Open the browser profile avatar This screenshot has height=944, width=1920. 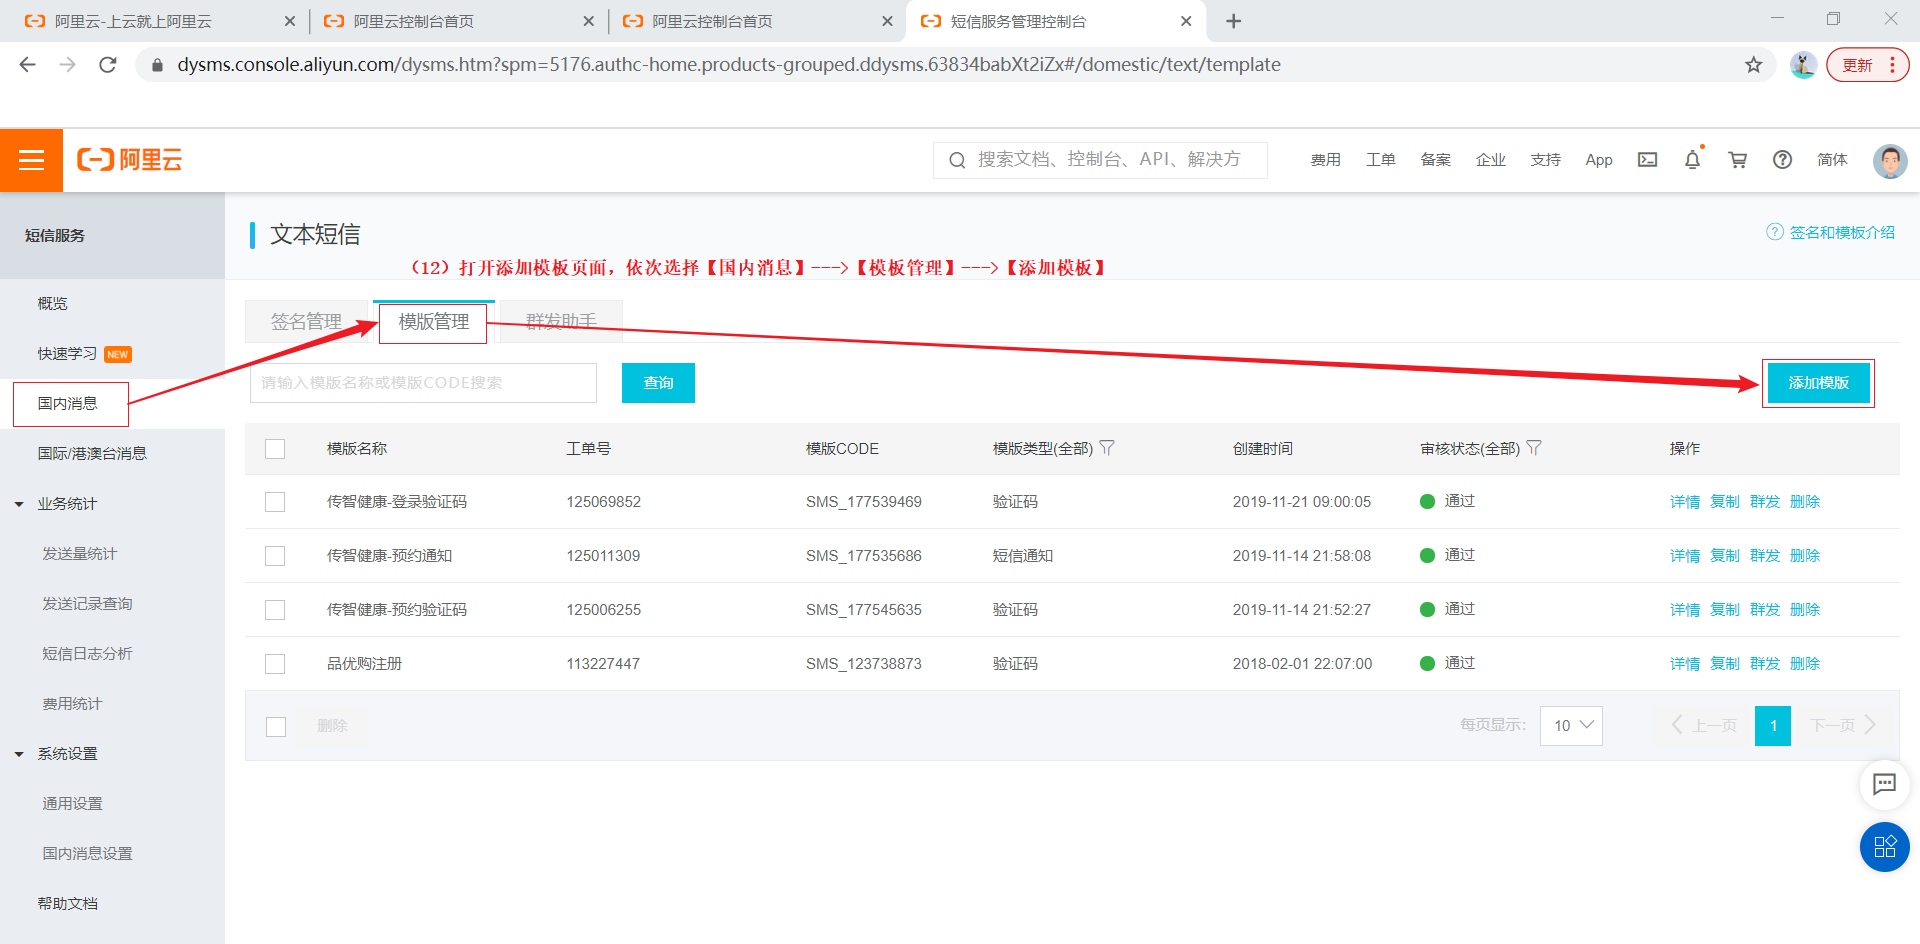pos(1803,65)
